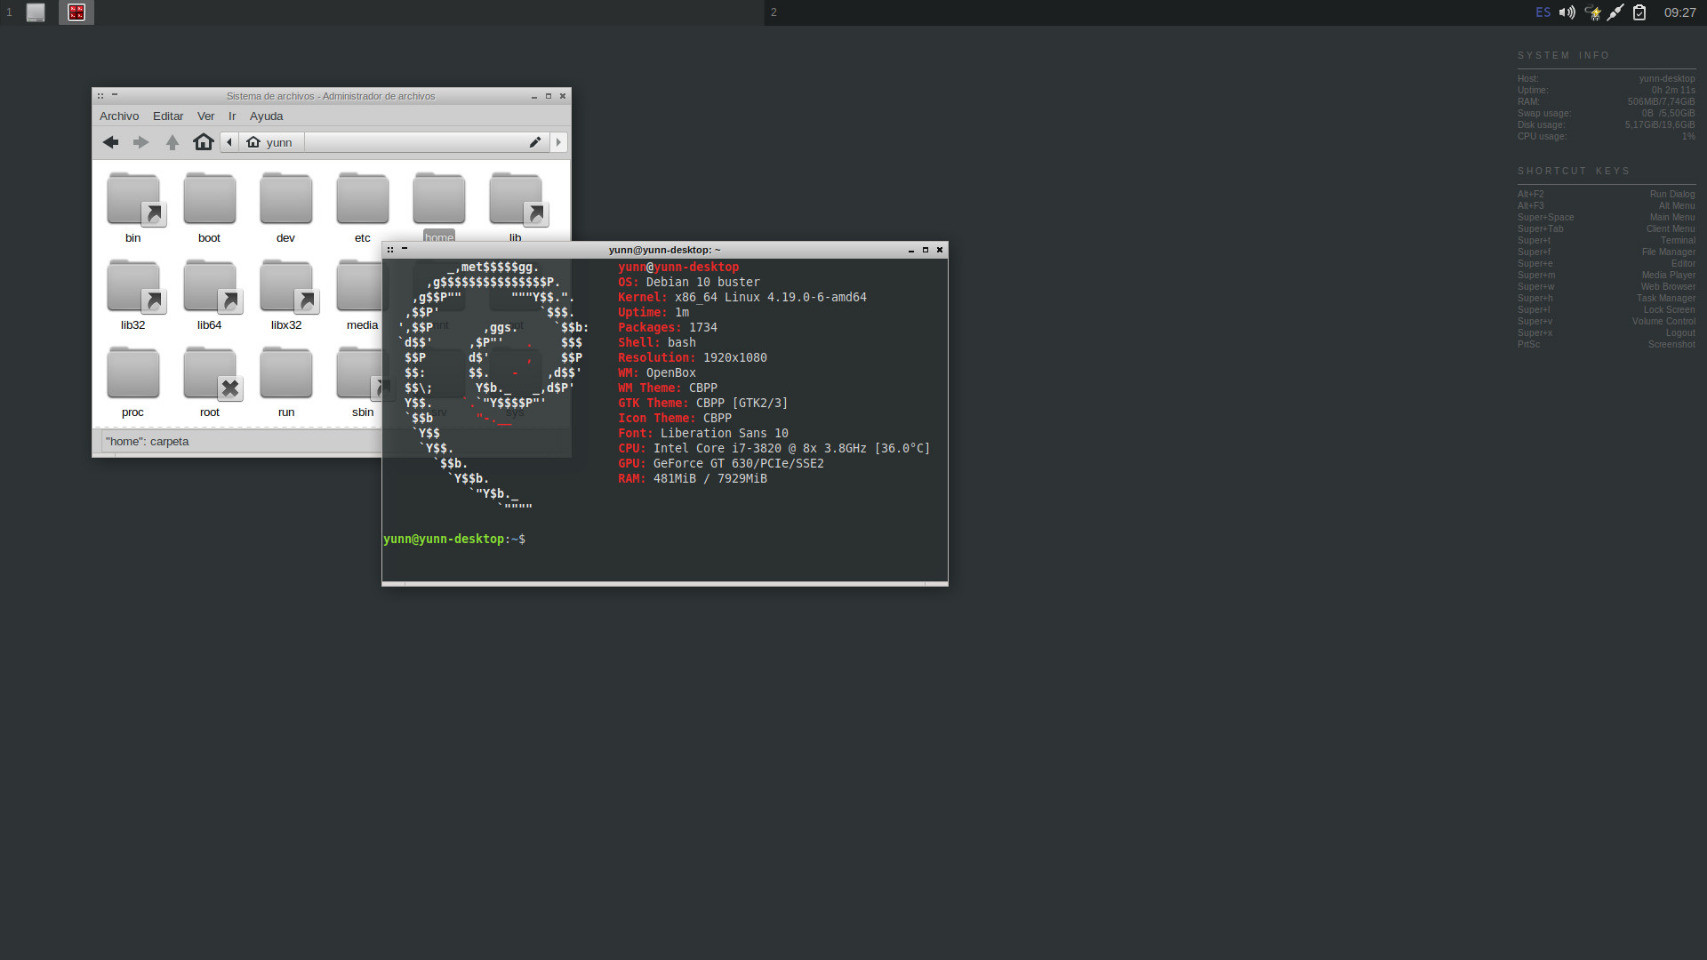Click the 'GPU: GeForce GT 630' line

tap(721, 463)
